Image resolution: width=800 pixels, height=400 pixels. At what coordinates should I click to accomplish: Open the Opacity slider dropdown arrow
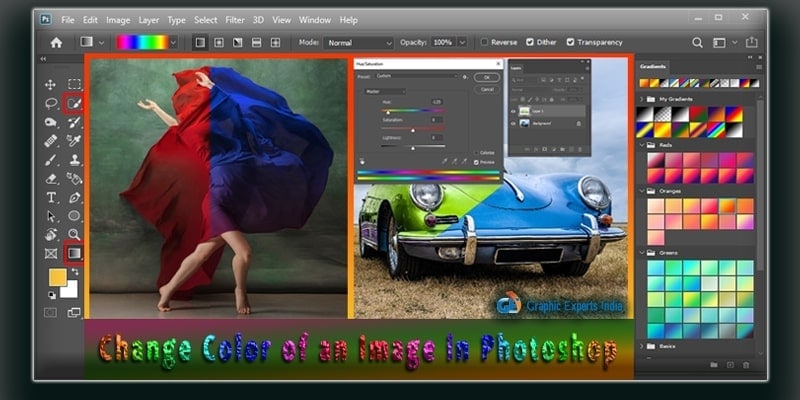pyautogui.click(x=462, y=42)
